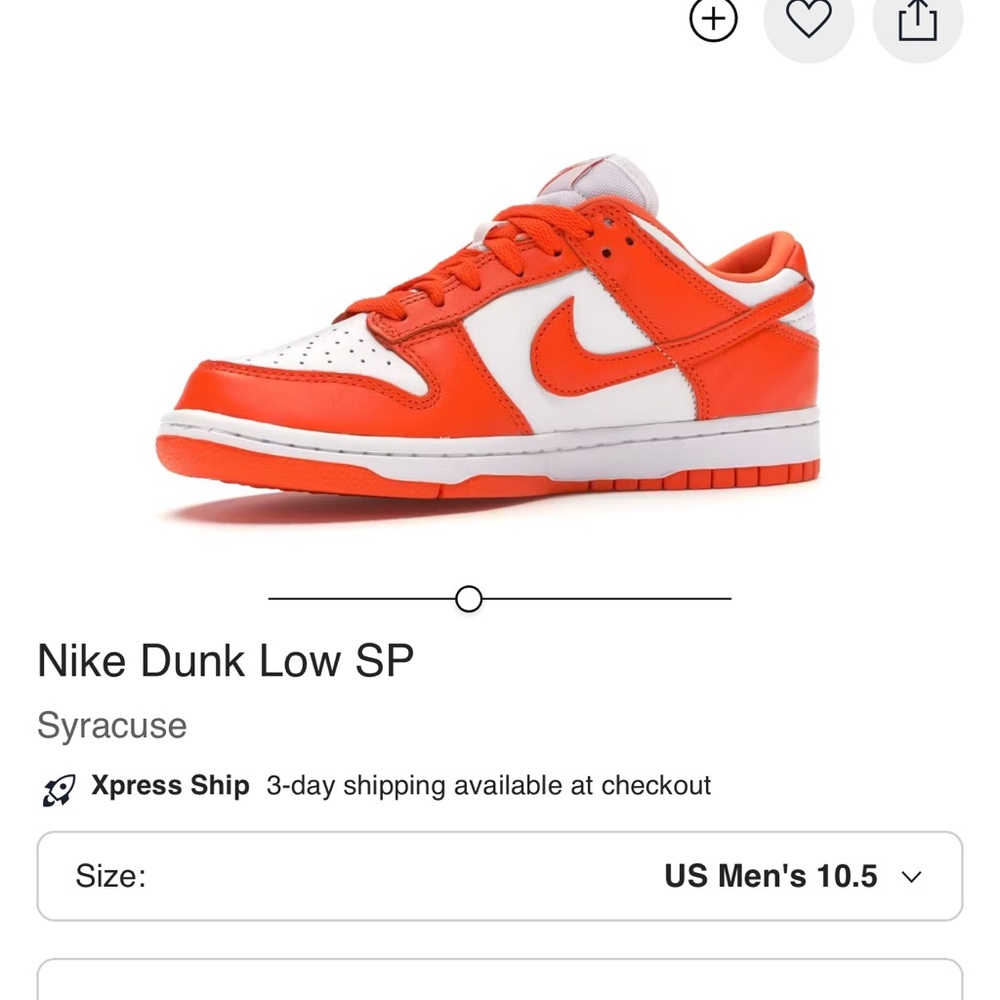The width and height of the screenshot is (1000, 1000).
Task: Tap the sneaker product photo
Action: click(x=490, y=330)
